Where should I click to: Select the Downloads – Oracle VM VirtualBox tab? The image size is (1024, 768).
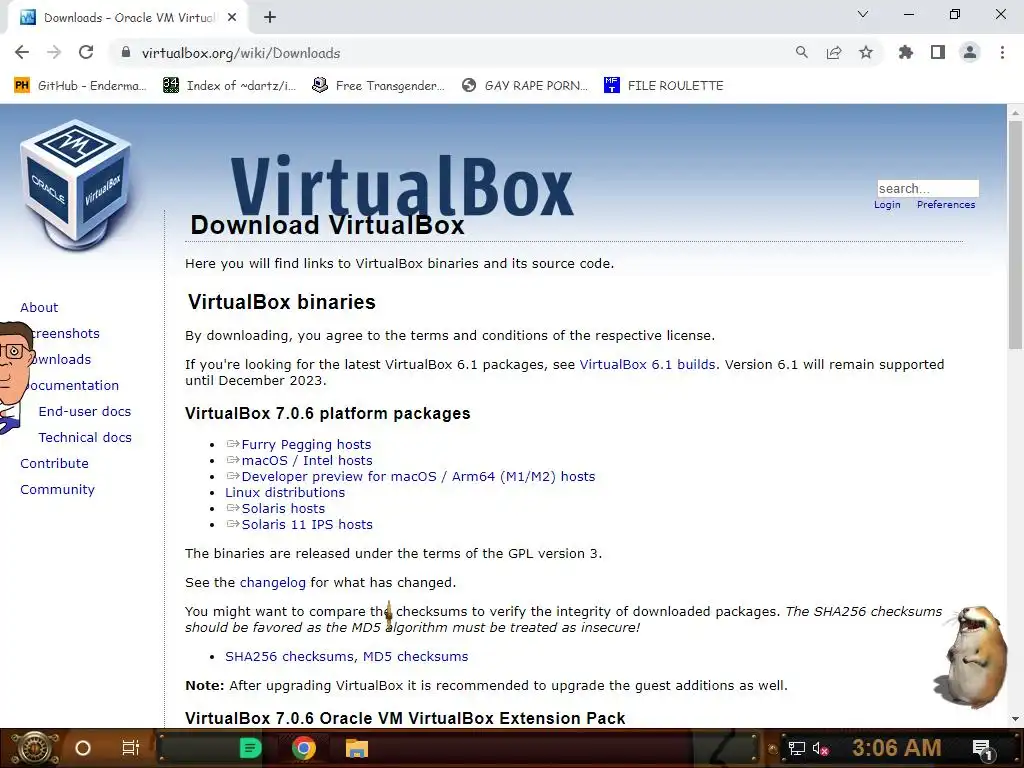click(x=127, y=18)
